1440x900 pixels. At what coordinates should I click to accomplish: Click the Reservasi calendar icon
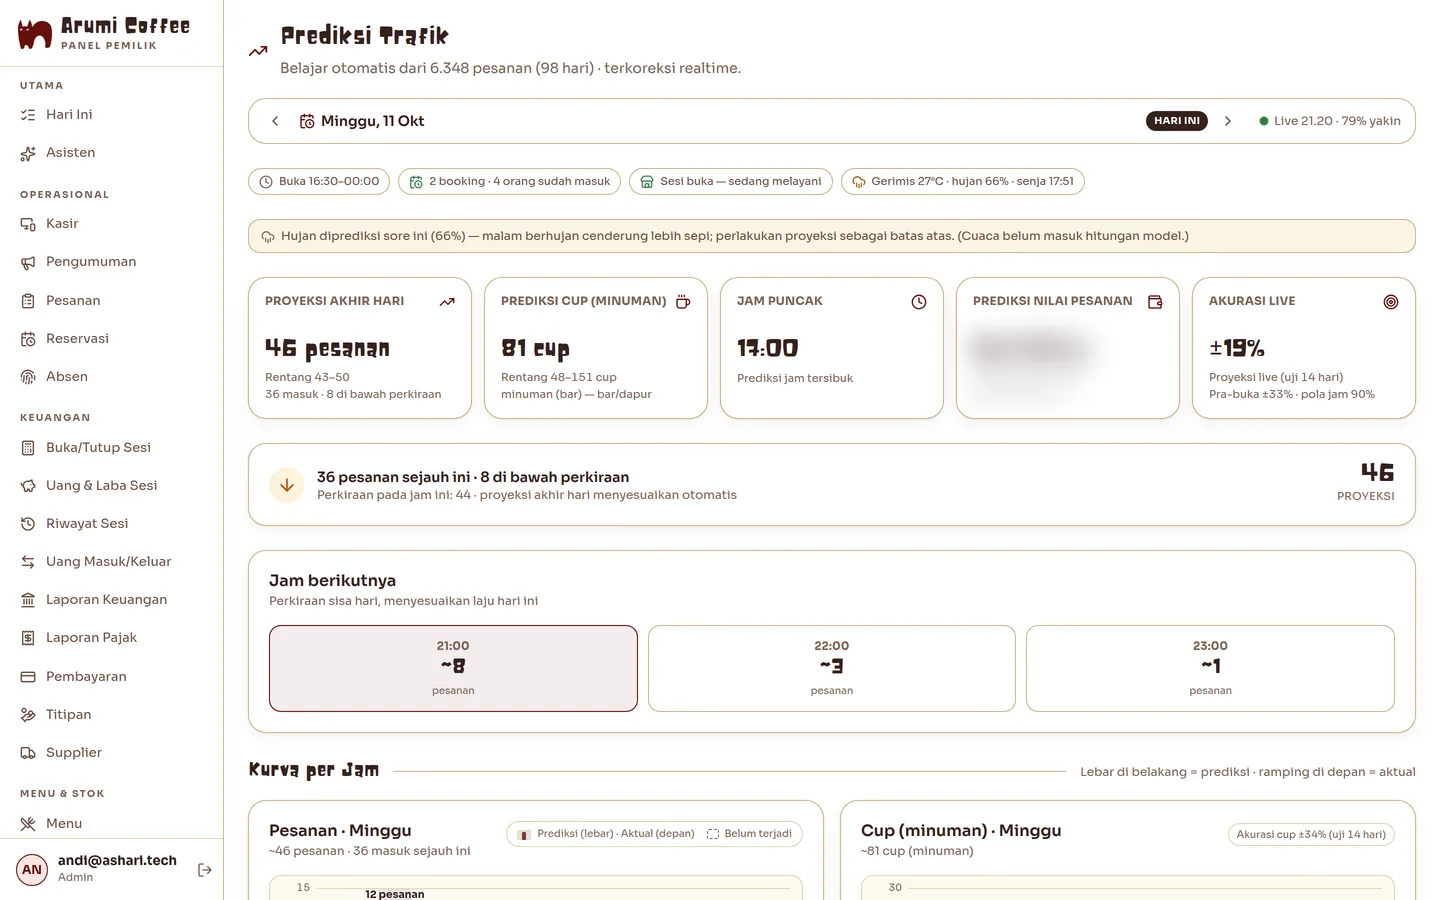point(28,339)
